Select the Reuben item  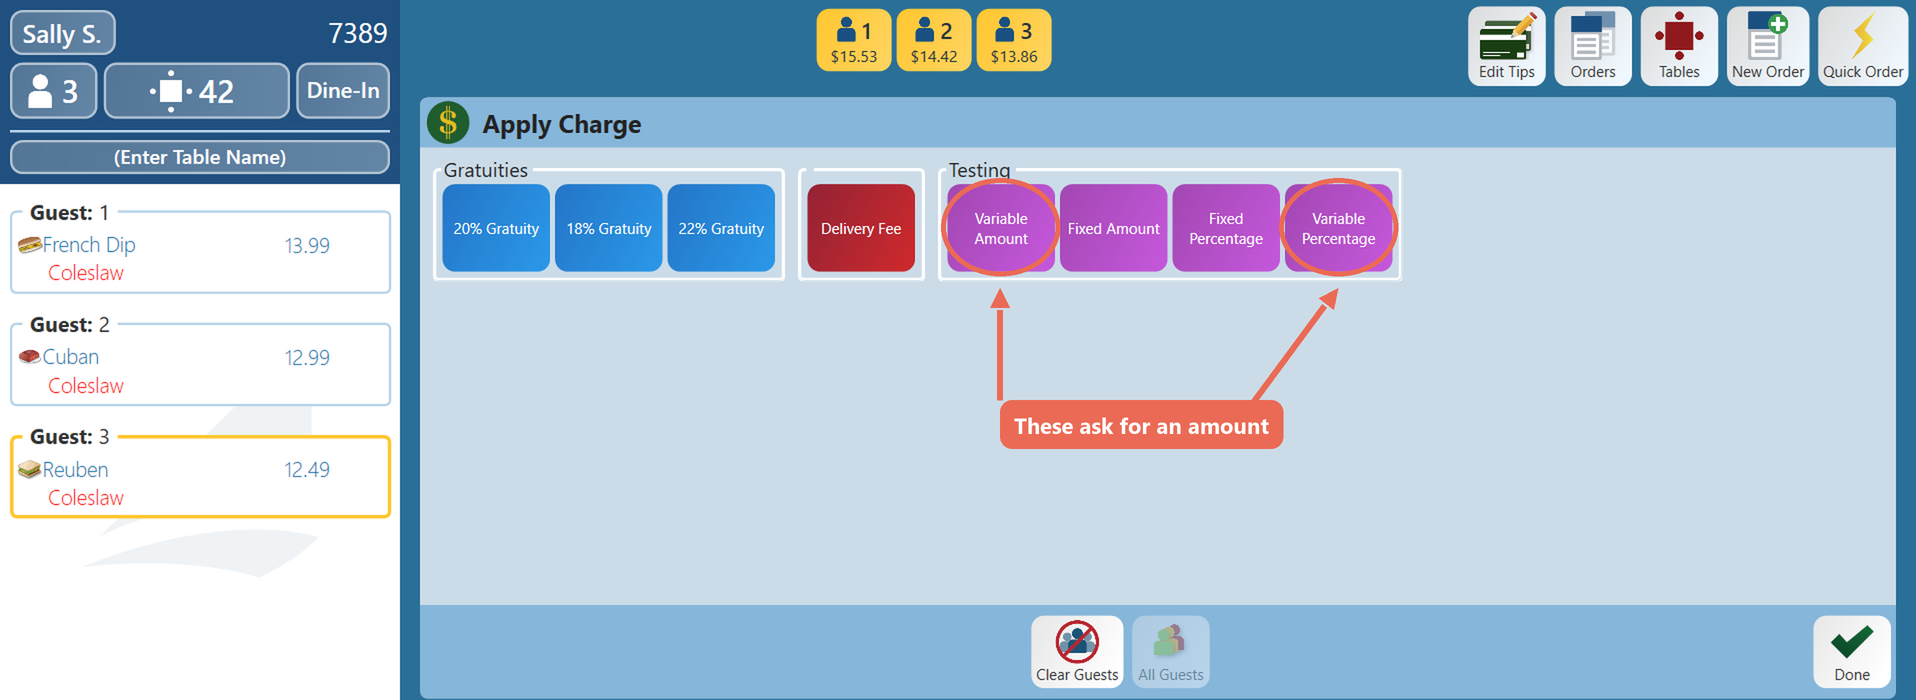tap(76, 469)
